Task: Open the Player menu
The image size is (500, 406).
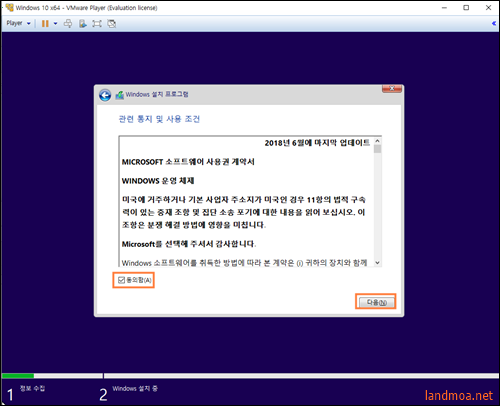Action: tap(18, 23)
